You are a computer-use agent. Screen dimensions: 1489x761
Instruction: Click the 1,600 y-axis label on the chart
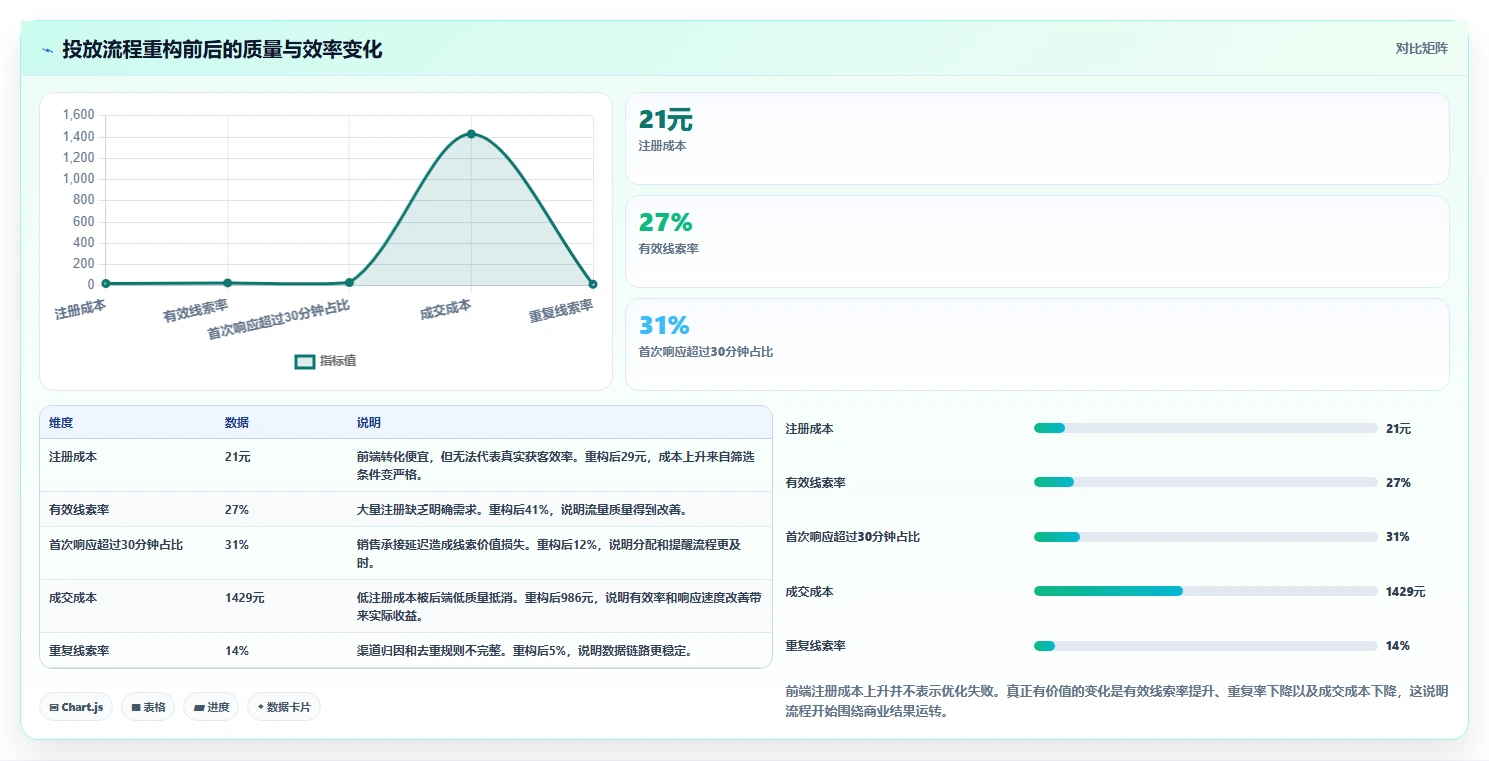point(78,115)
